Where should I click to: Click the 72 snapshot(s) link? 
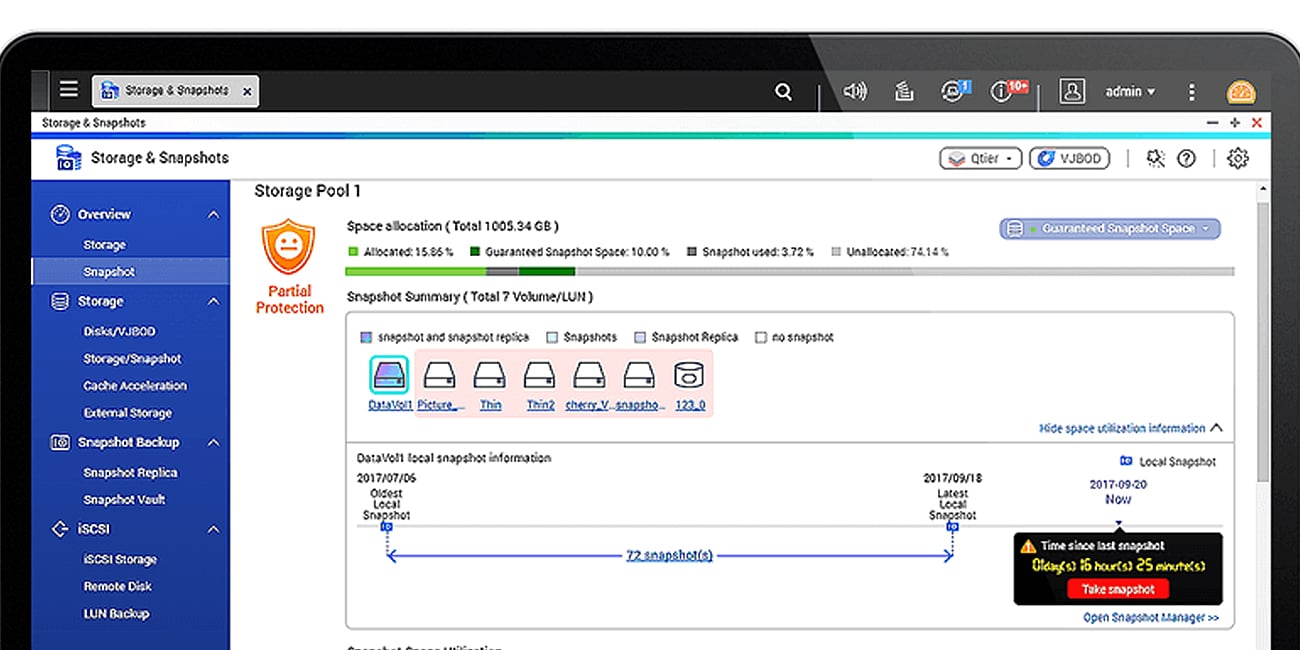(669, 555)
